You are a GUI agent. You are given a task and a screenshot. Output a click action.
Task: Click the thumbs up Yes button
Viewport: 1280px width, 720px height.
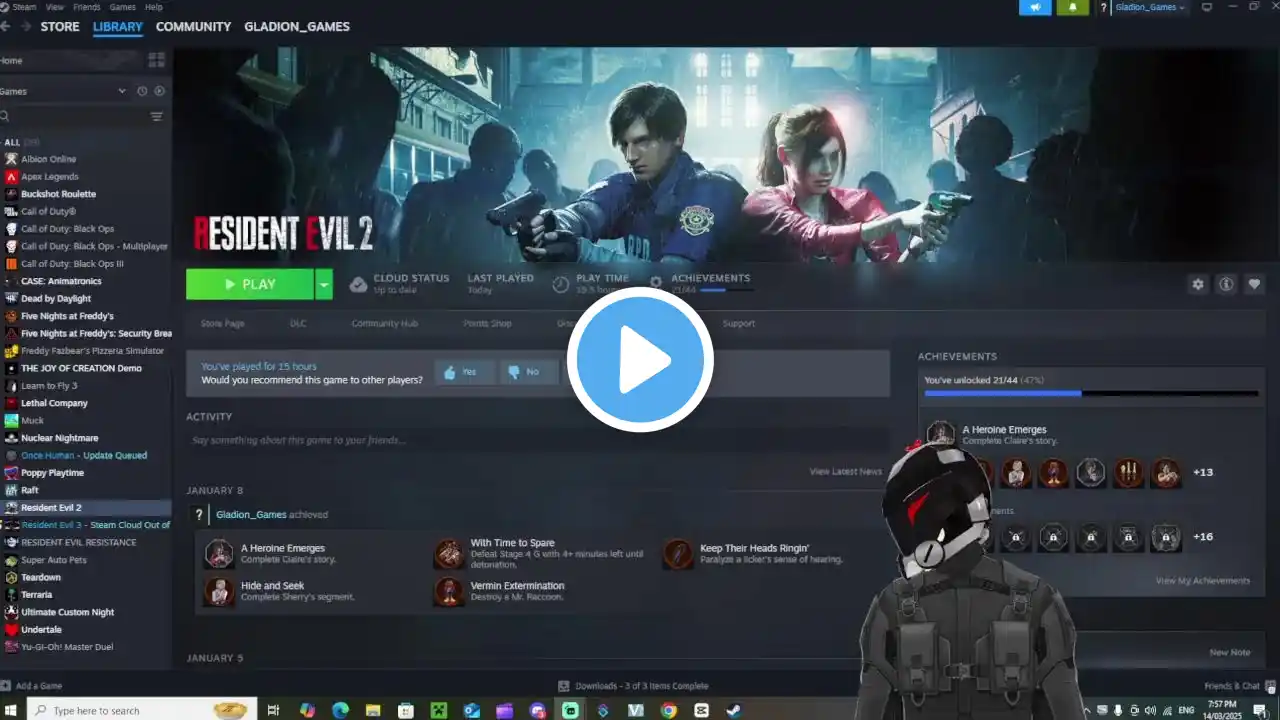coord(463,372)
